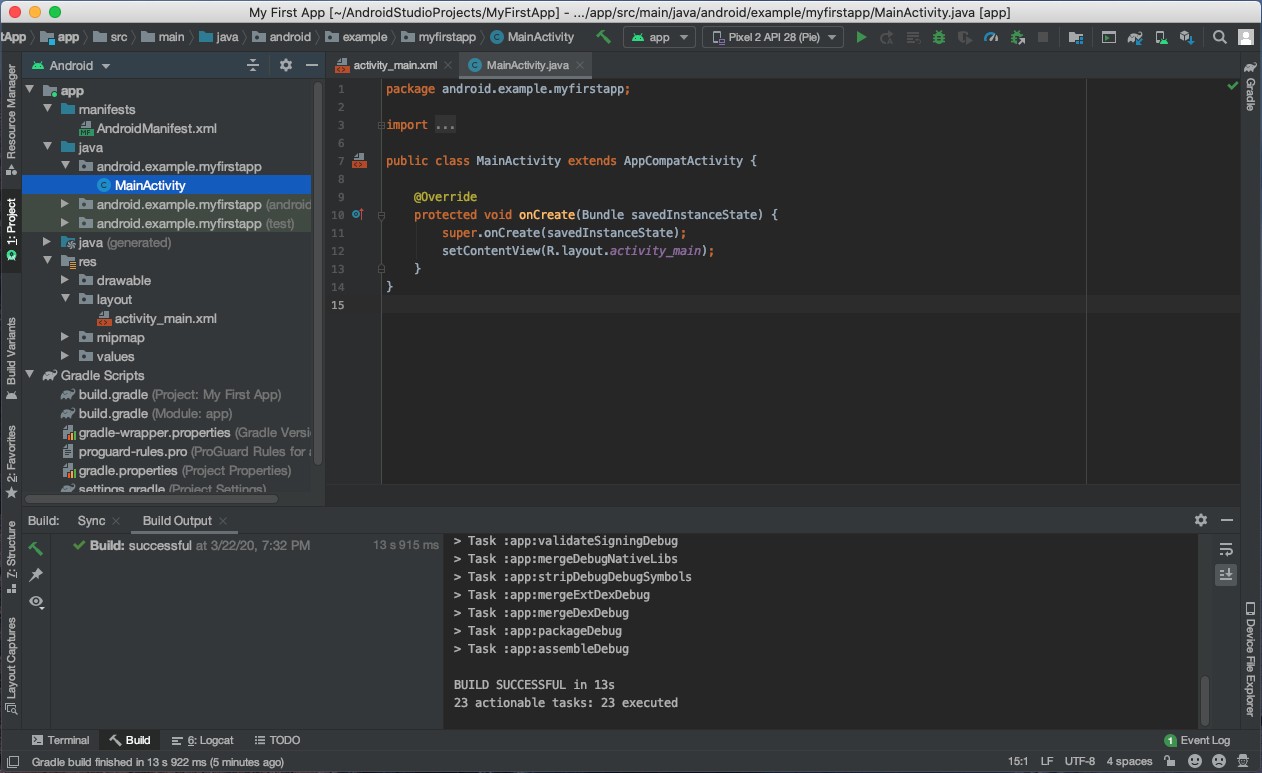Image resolution: width=1262 pixels, height=773 pixels.
Task: Switch to activity_main.xml editor tab
Action: tap(394, 65)
